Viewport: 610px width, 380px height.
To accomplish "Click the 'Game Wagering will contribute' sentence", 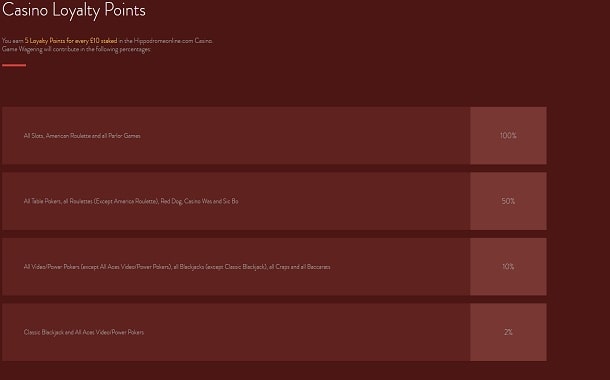I will click(76, 49).
